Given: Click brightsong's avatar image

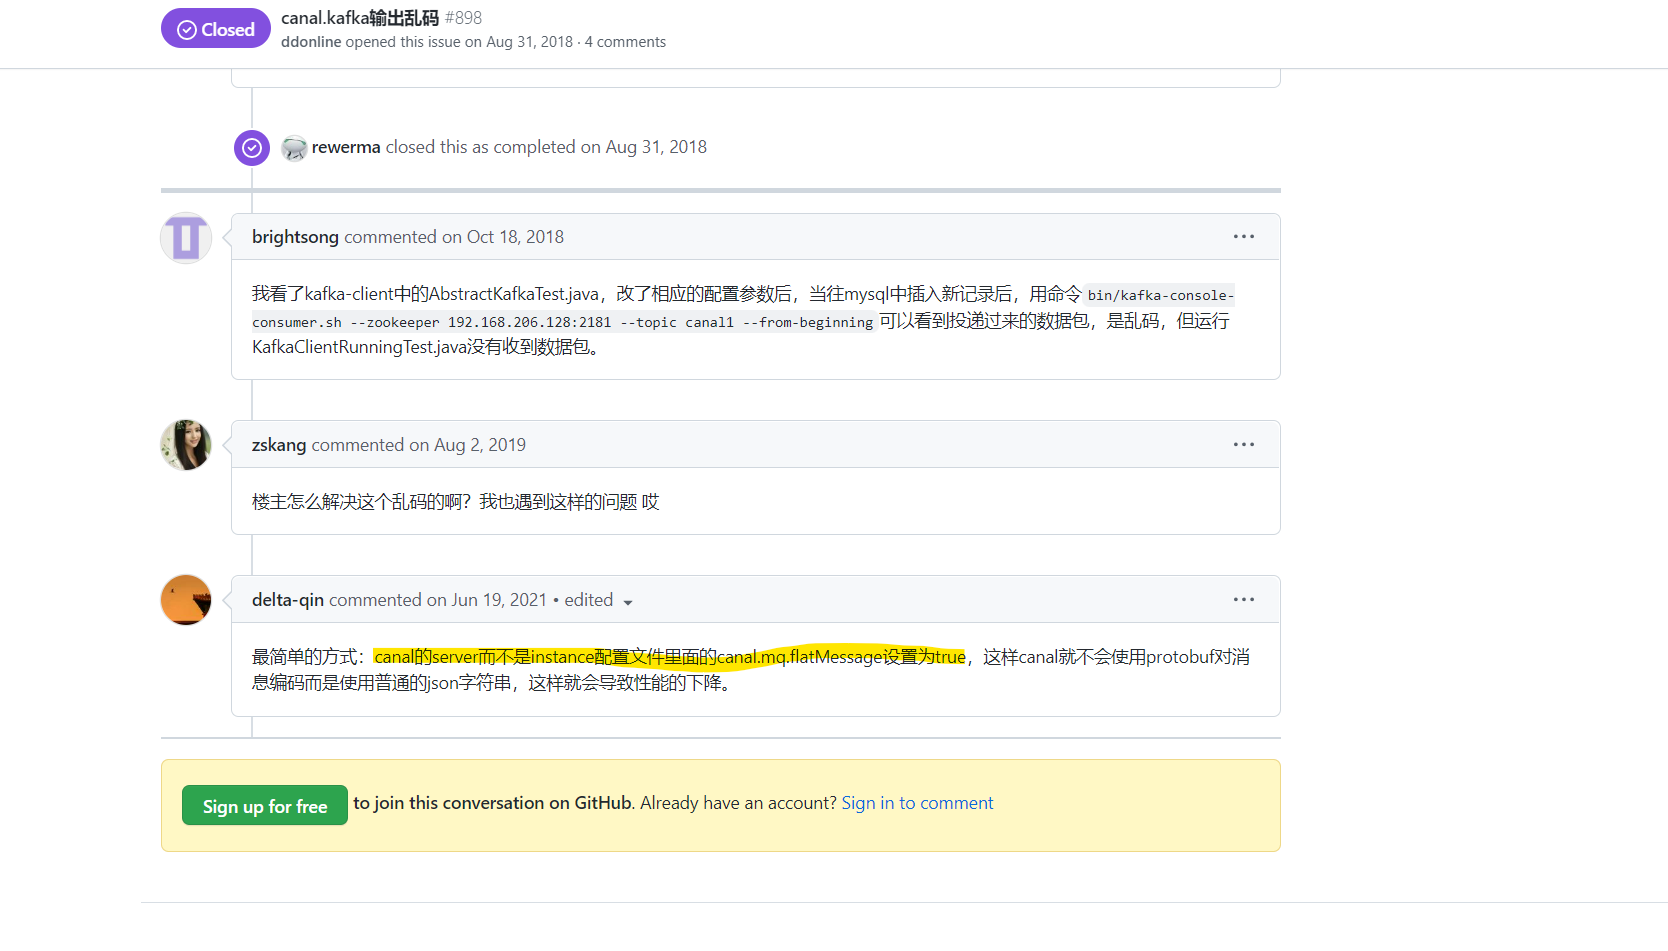Looking at the screenshot, I should click(186, 238).
